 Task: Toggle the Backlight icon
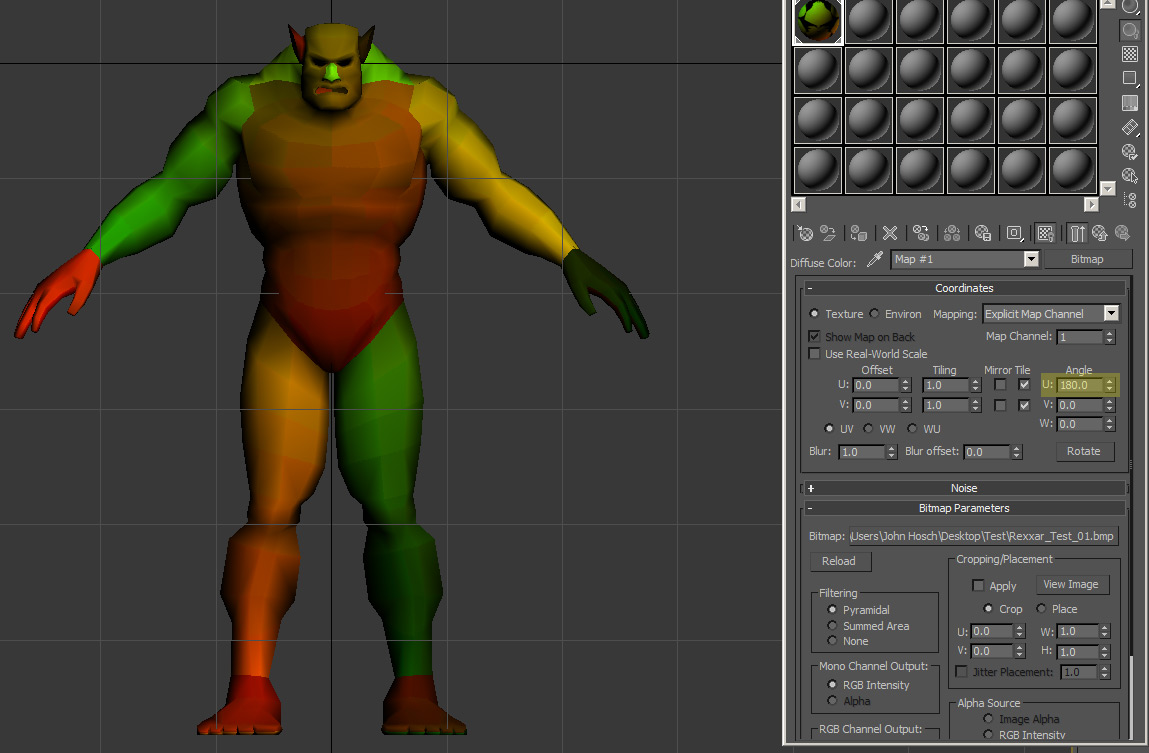click(1130, 30)
